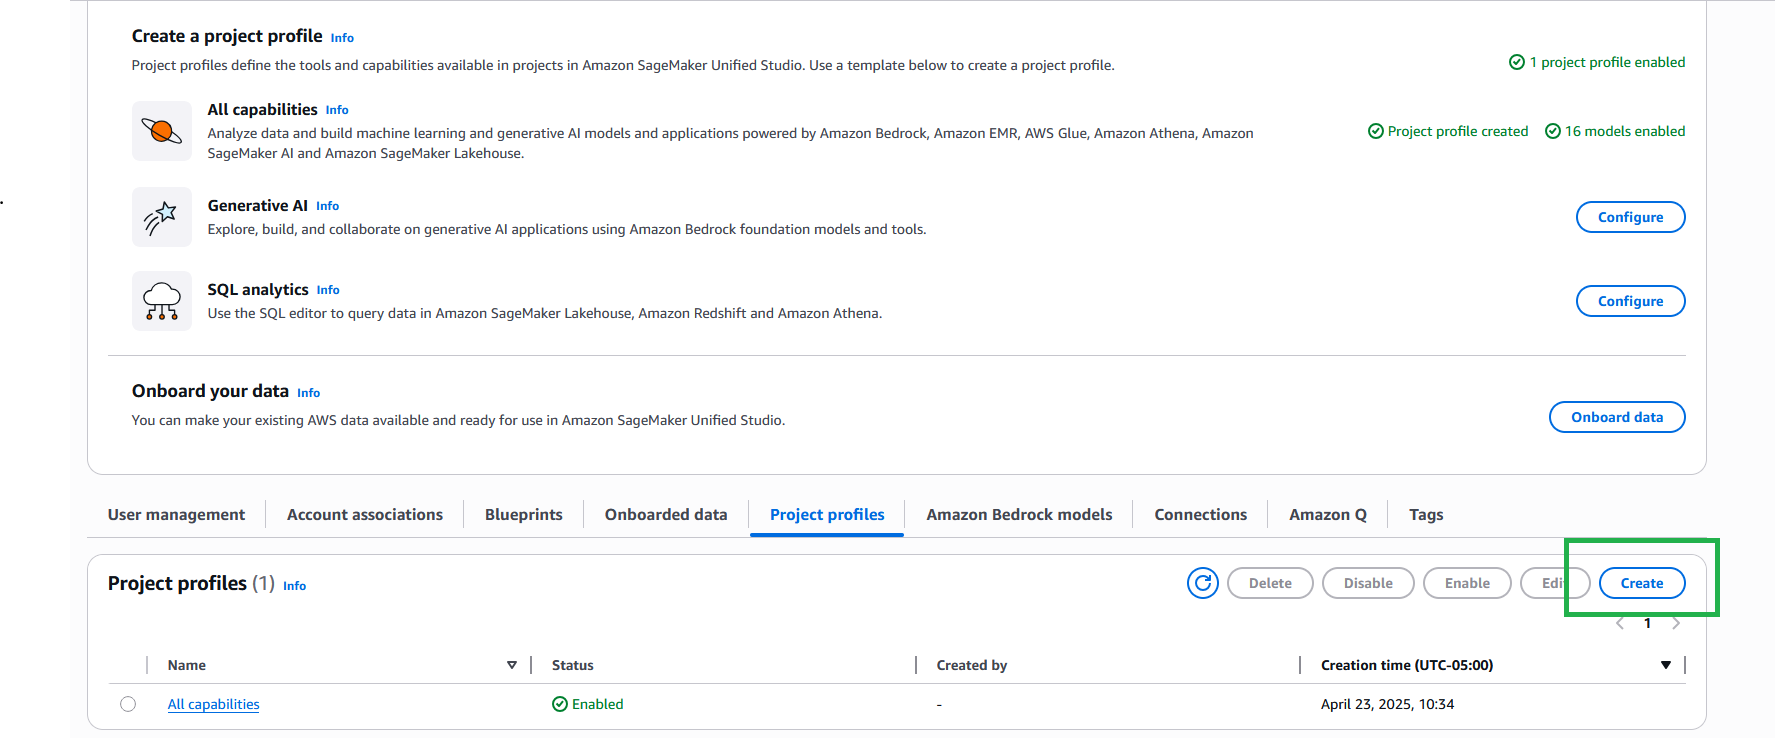Go to the previous page of profiles

click(x=1620, y=623)
